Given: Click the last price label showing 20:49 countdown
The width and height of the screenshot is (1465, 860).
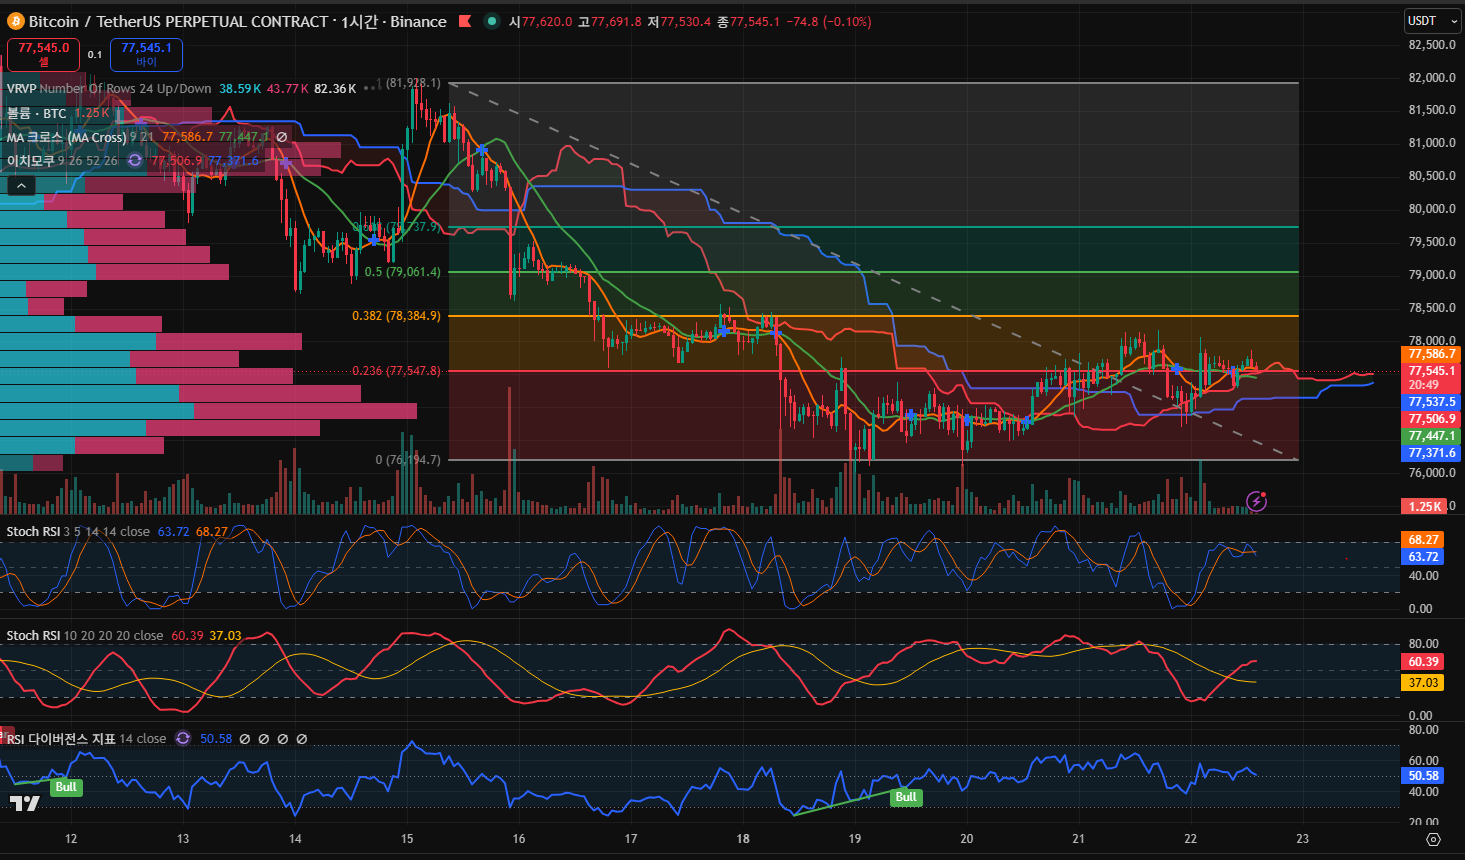Looking at the screenshot, I should coord(1432,377).
